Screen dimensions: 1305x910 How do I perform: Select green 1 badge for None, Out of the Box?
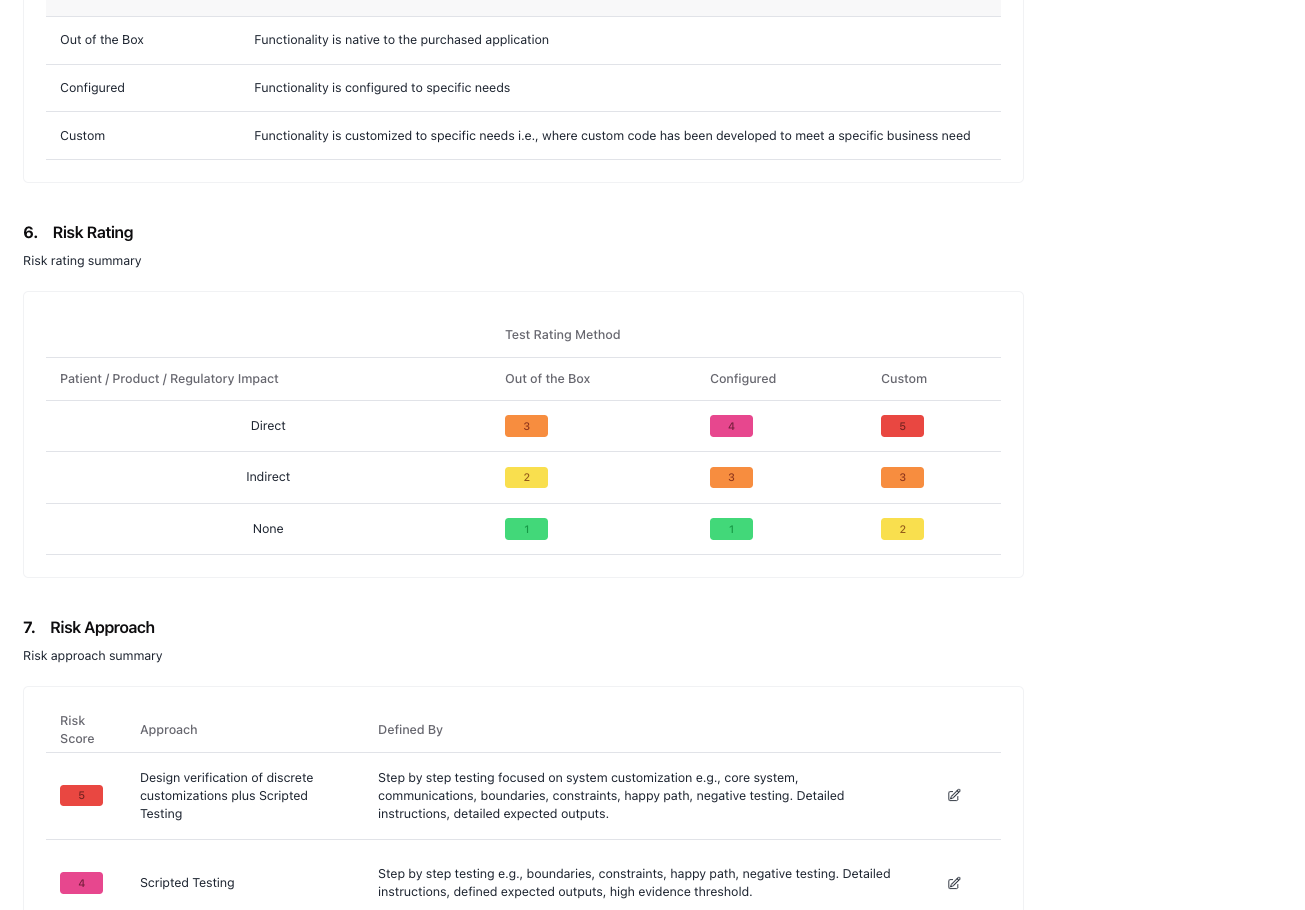[526, 529]
